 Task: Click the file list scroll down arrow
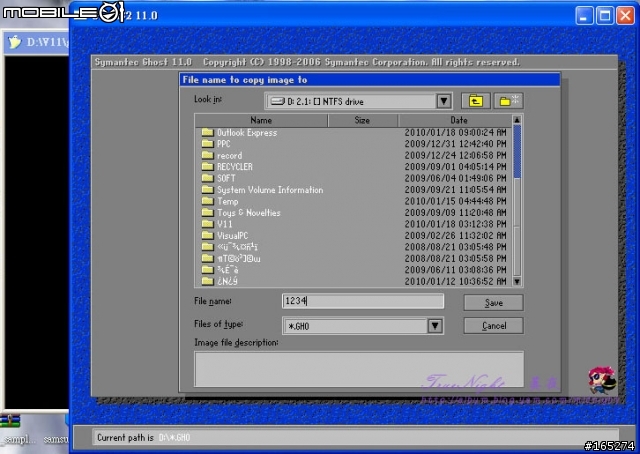tap(517, 281)
